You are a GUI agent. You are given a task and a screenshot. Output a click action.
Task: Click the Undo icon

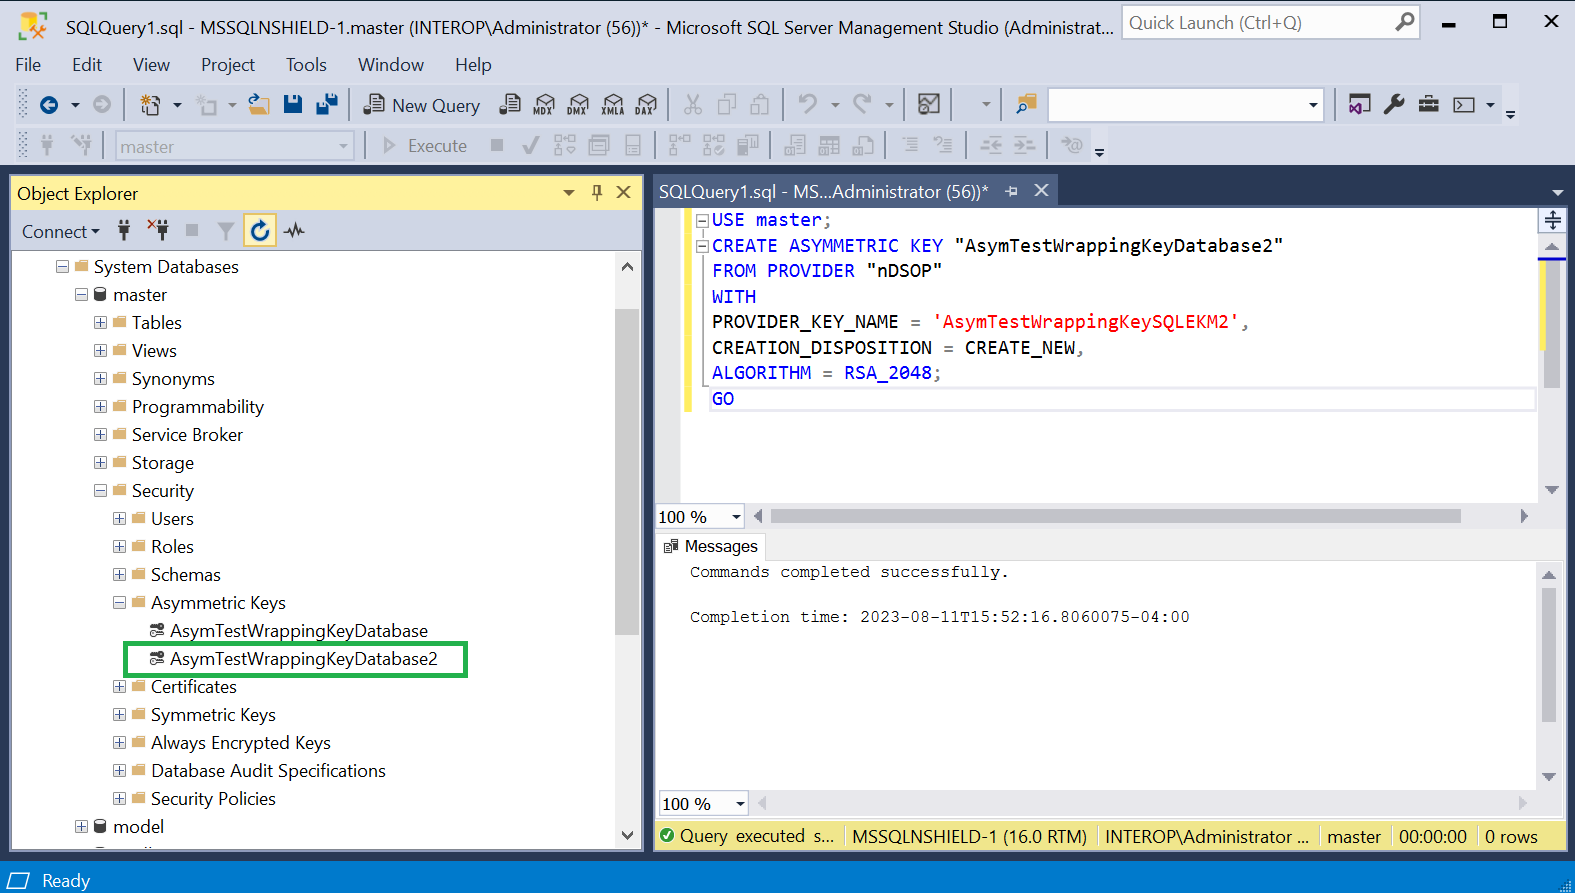pos(807,104)
